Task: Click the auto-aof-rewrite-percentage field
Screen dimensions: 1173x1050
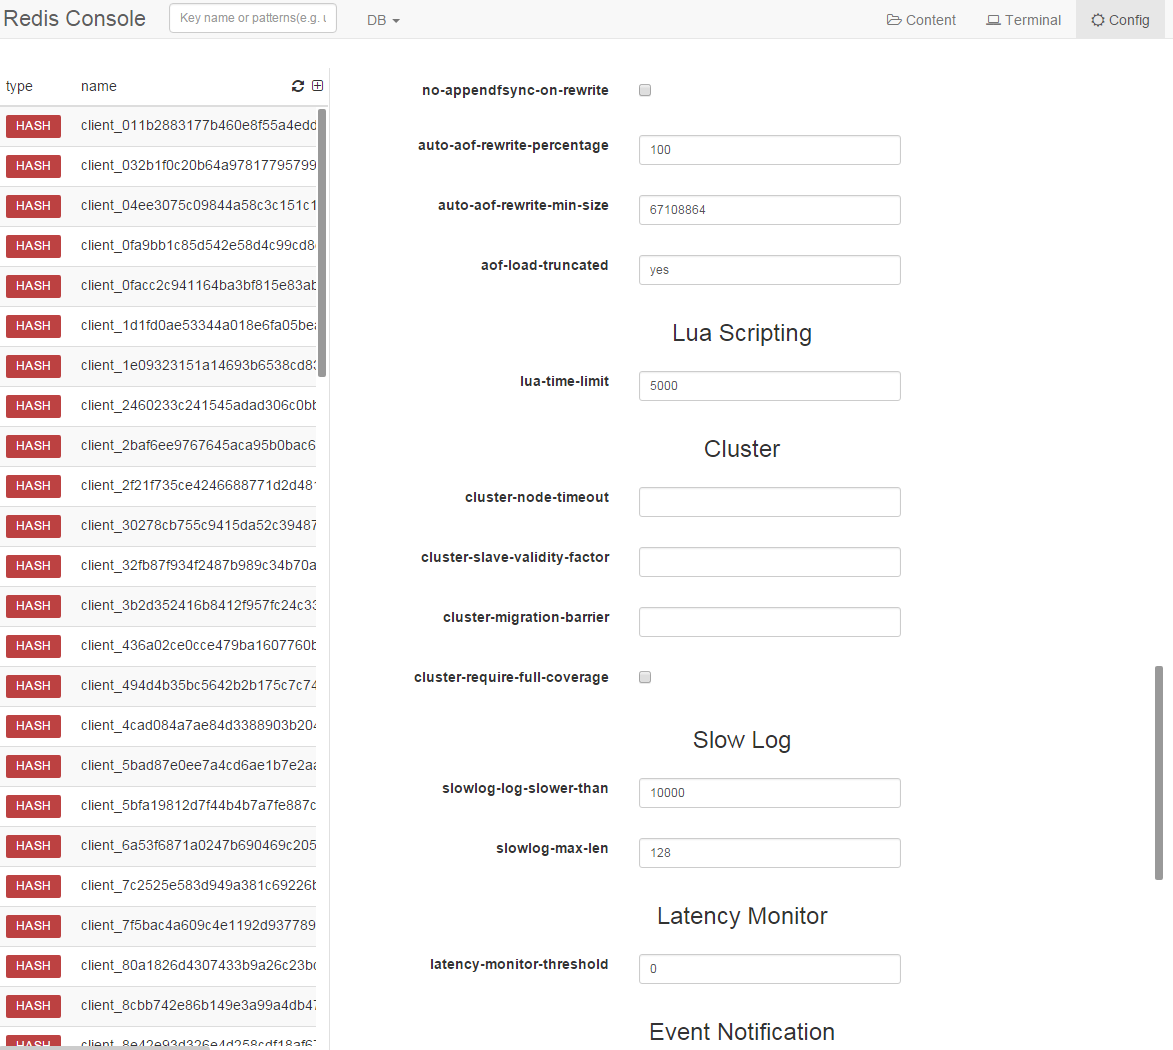Action: point(770,150)
